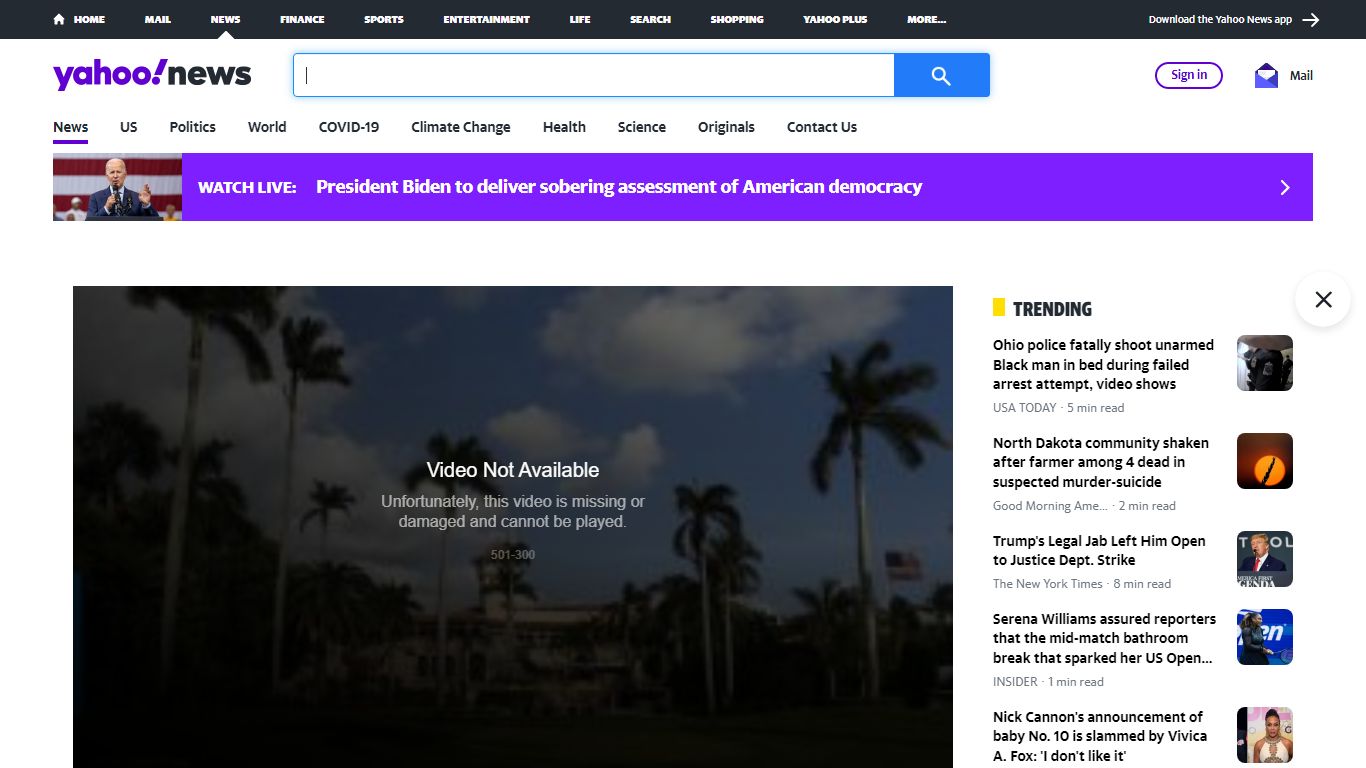Viewport: 1366px width, 768px height.
Task: Switch to the US section tab
Action: 129,127
